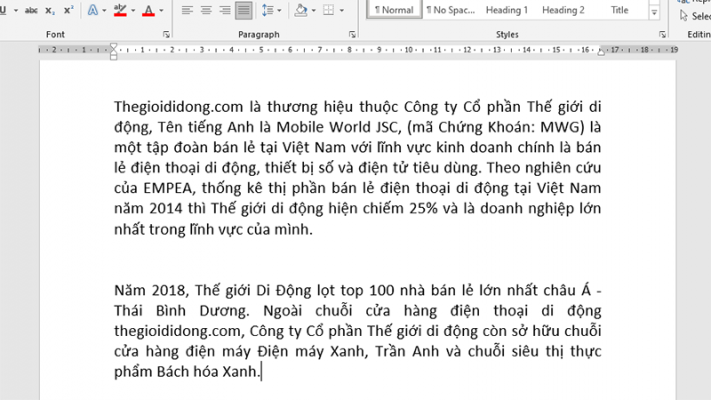Image resolution: width=711 pixels, height=400 pixels.
Task: Apply paragraph shading with the paint bucket
Action: tap(301, 10)
